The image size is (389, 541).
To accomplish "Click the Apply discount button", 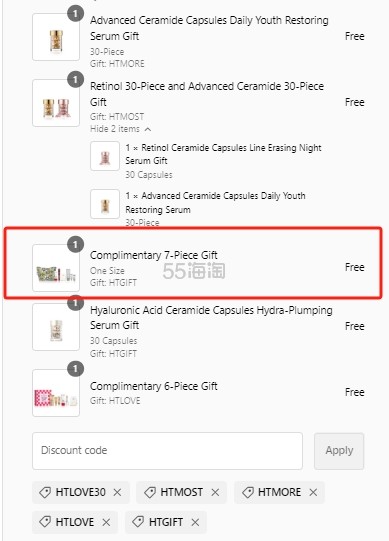I will 339,451.
